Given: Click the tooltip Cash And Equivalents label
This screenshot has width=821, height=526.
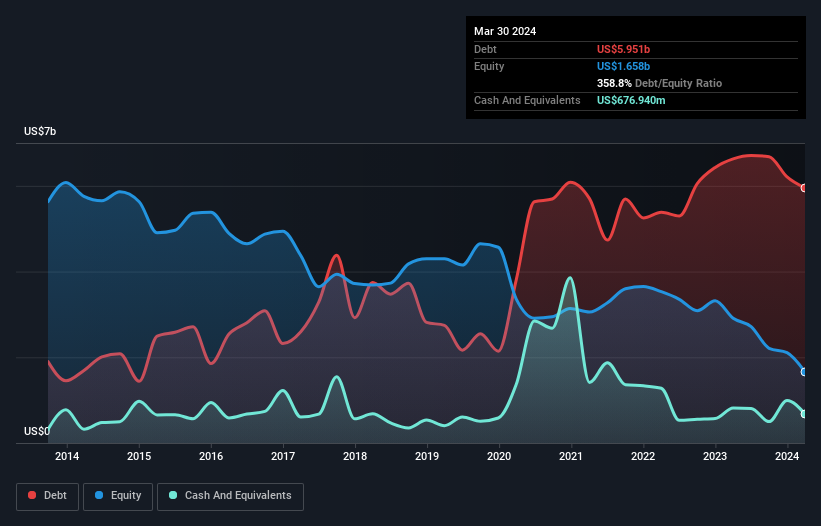Looking at the screenshot, I should coord(527,100).
